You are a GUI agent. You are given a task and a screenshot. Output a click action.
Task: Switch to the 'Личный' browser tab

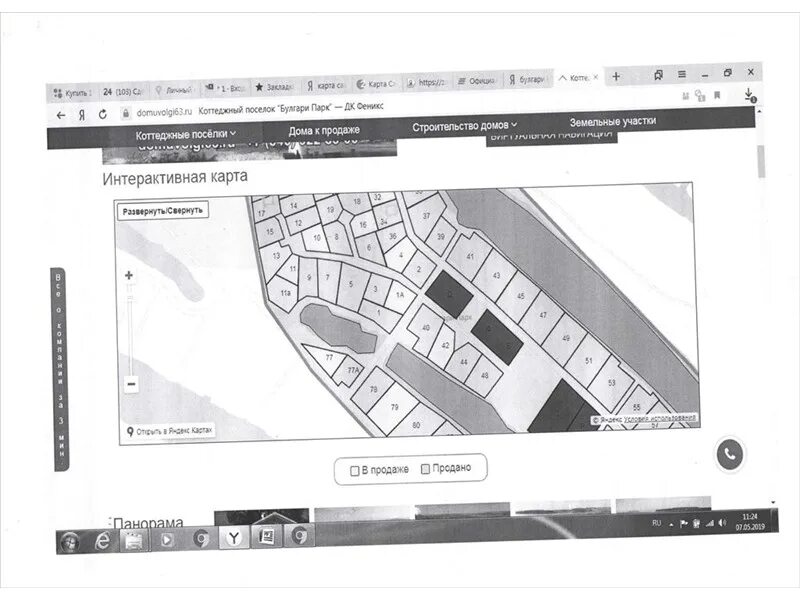point(174,90)
